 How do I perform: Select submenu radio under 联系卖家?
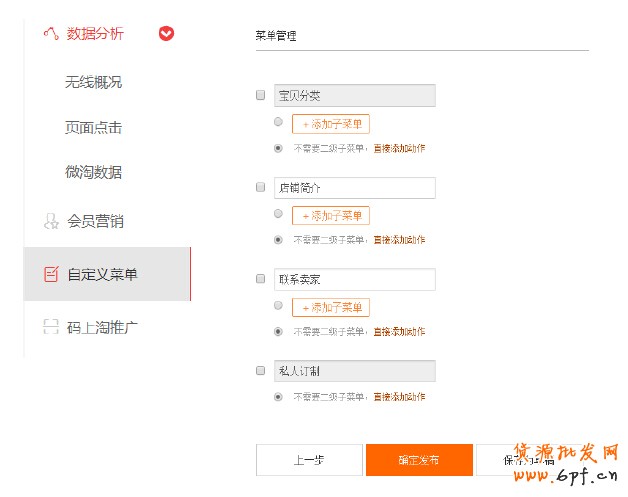pos(278,305)
